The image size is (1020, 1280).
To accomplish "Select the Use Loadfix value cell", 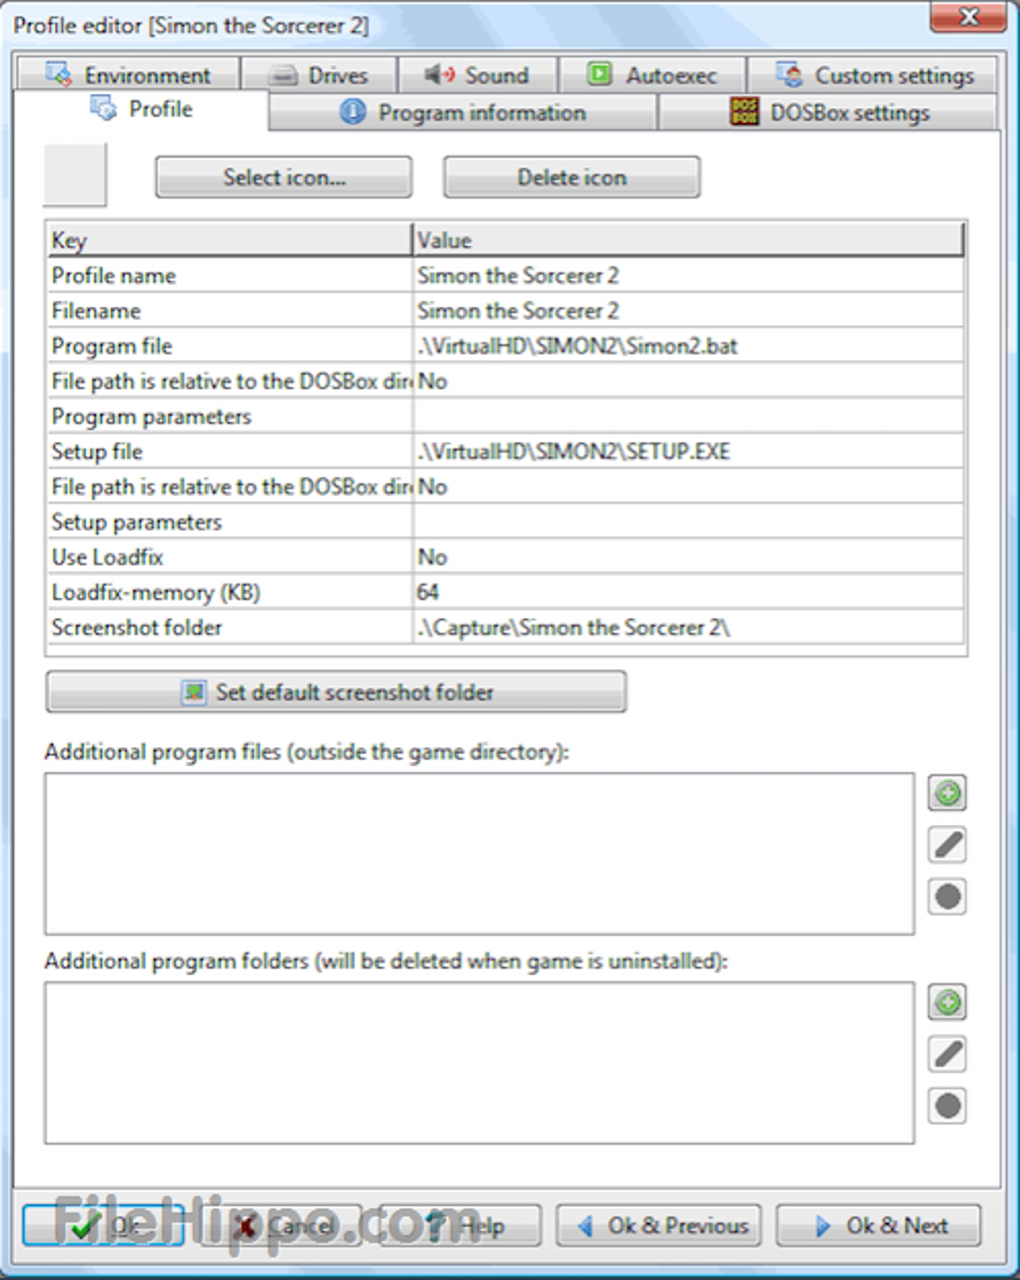I will 688,557.
